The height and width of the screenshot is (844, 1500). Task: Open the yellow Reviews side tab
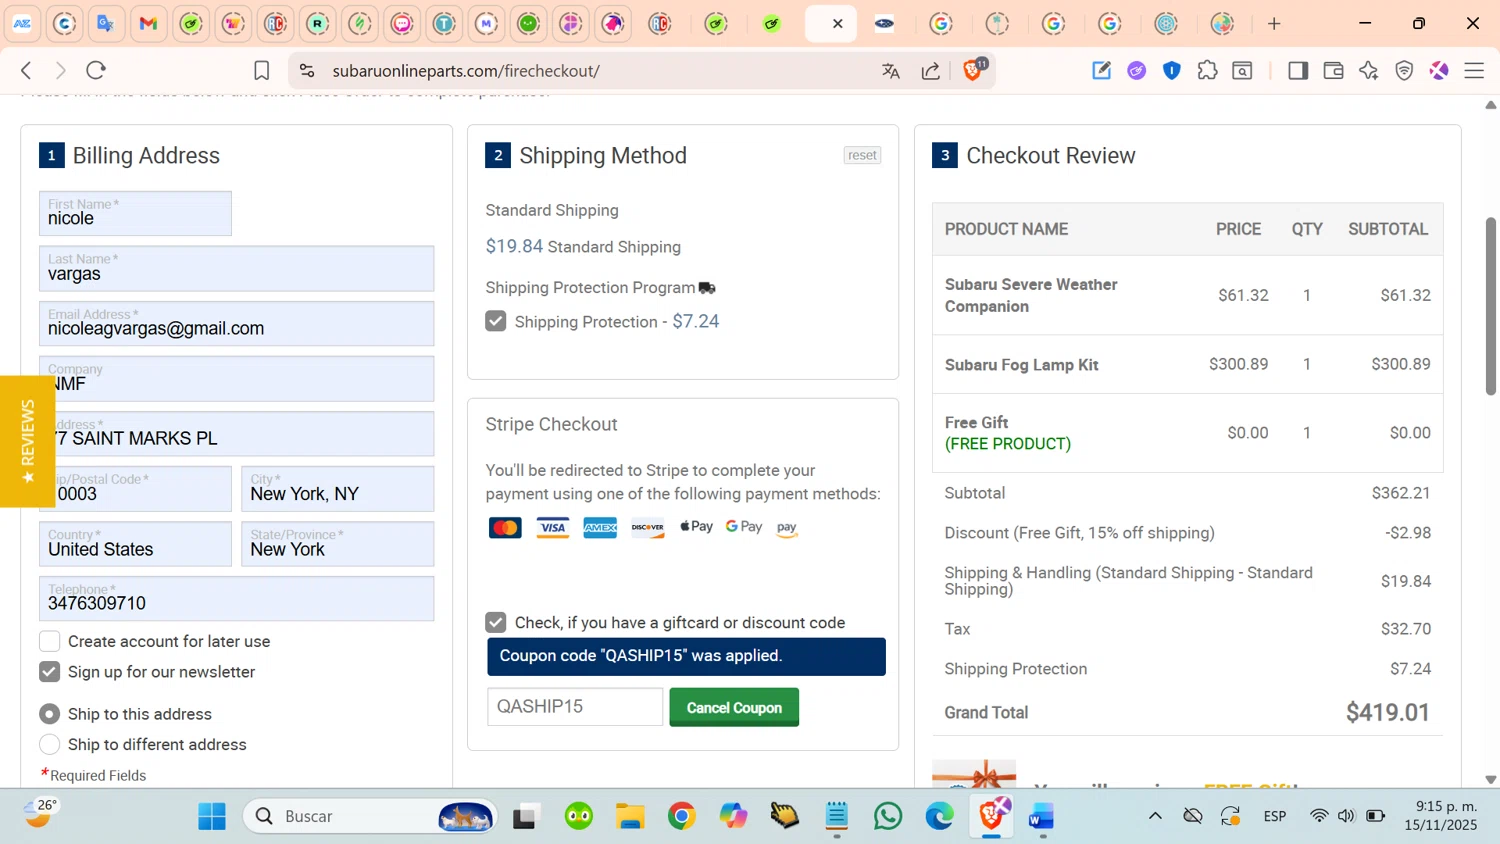tap(27, 441)
